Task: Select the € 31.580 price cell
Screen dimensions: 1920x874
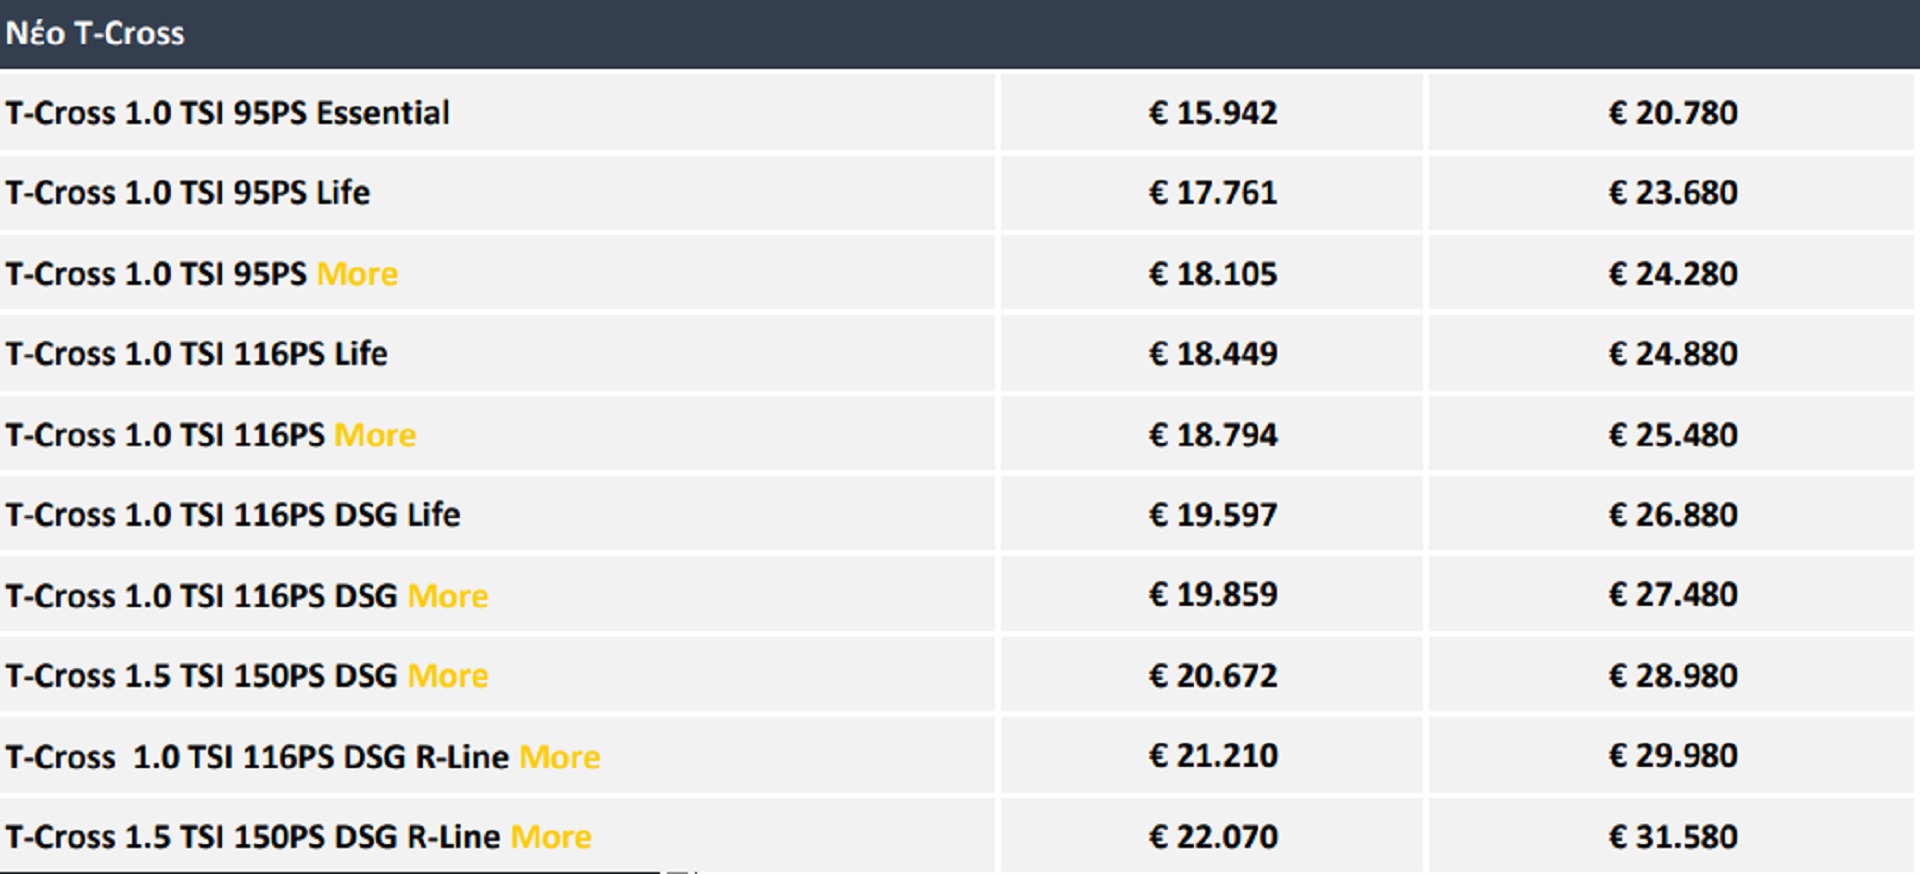Action: coord(1672,837)
